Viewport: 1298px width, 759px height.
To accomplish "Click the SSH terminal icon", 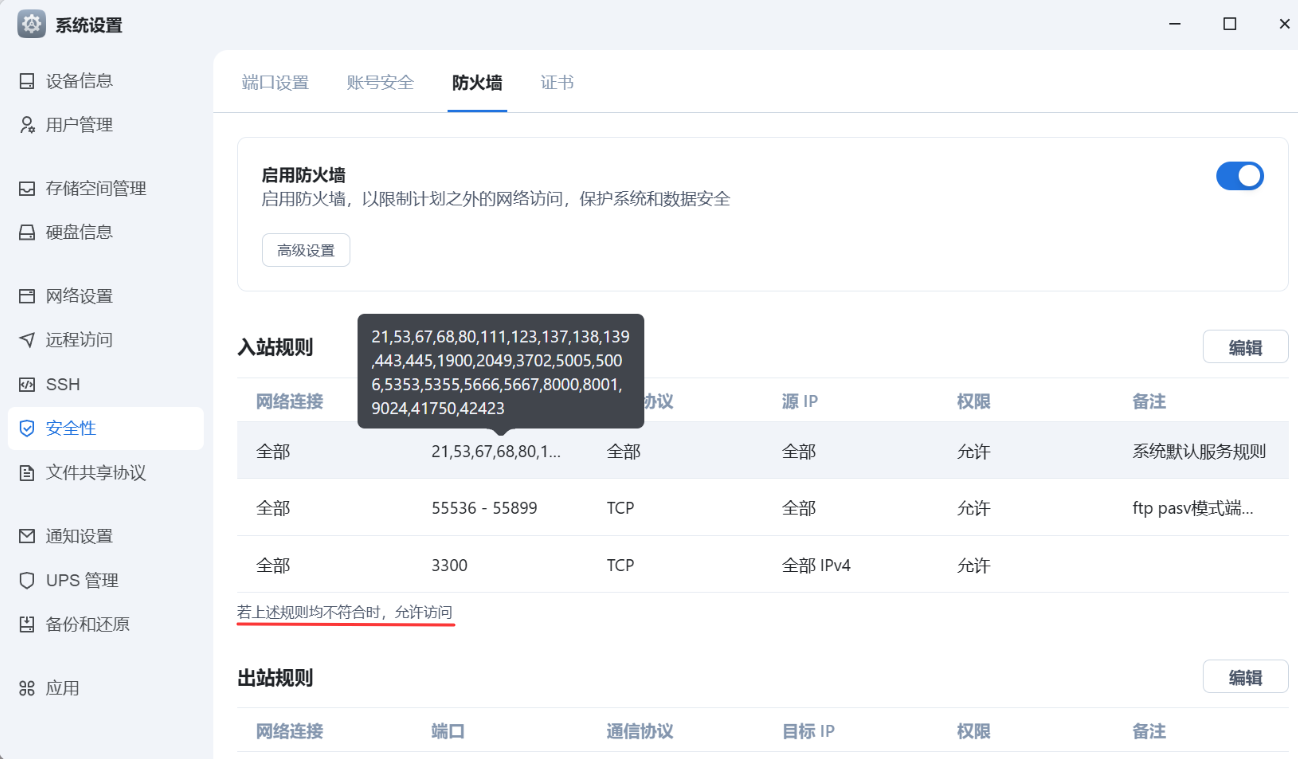I will coord(27,384).
